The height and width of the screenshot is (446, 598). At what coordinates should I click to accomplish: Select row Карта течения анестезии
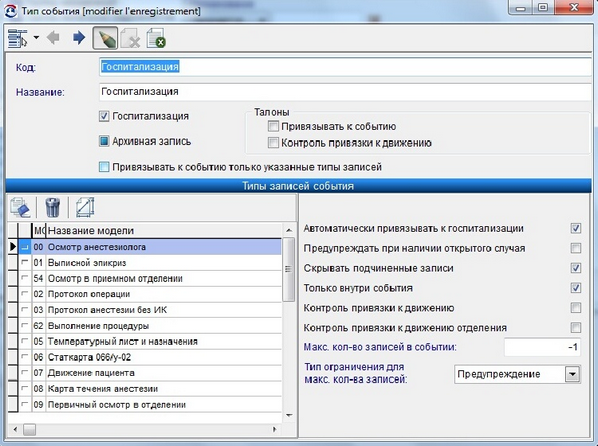click(145, 389)
